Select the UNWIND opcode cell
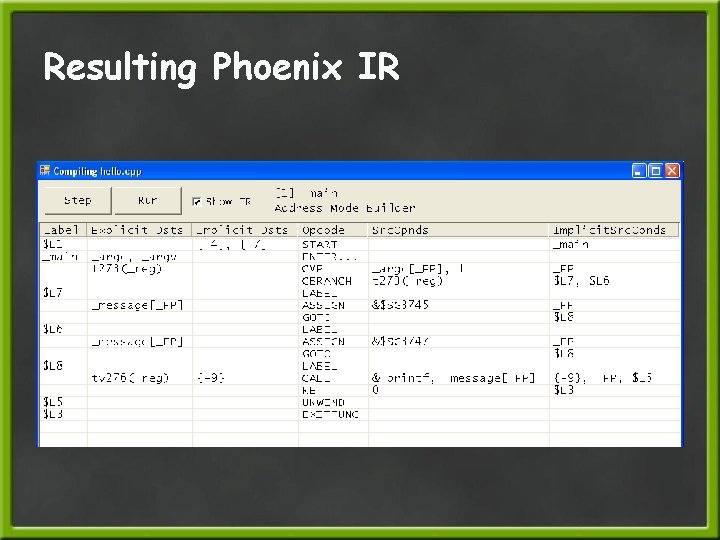Screen dimensions: 720x540 click(333, 402)
